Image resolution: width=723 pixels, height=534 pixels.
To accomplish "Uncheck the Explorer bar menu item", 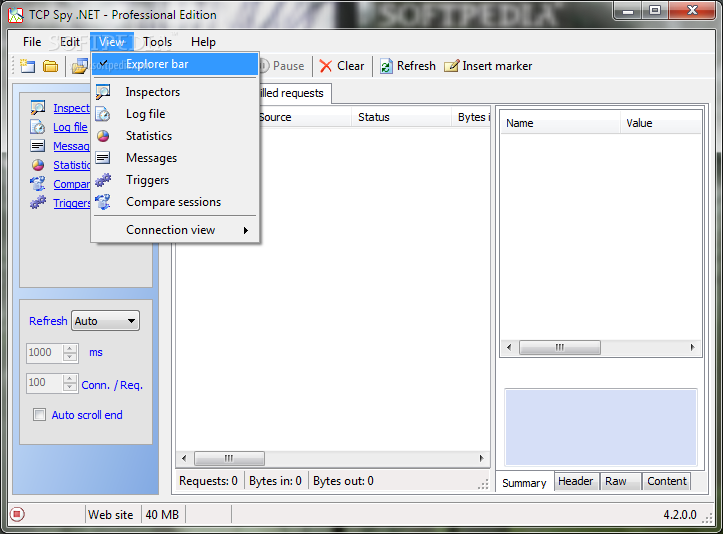I will (175, 64).
